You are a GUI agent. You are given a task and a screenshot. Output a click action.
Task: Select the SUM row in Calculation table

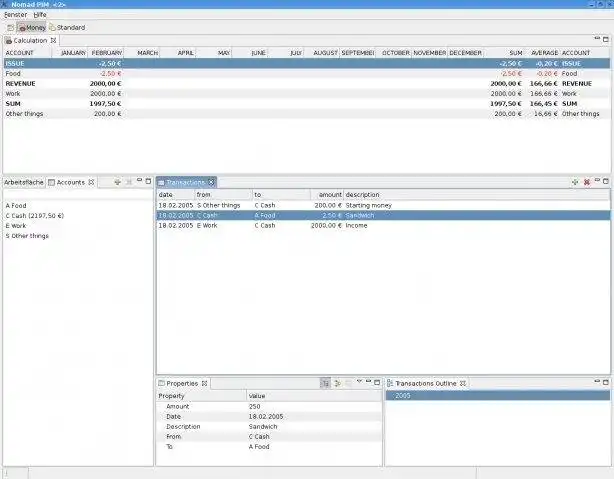[x=307, y=104]
